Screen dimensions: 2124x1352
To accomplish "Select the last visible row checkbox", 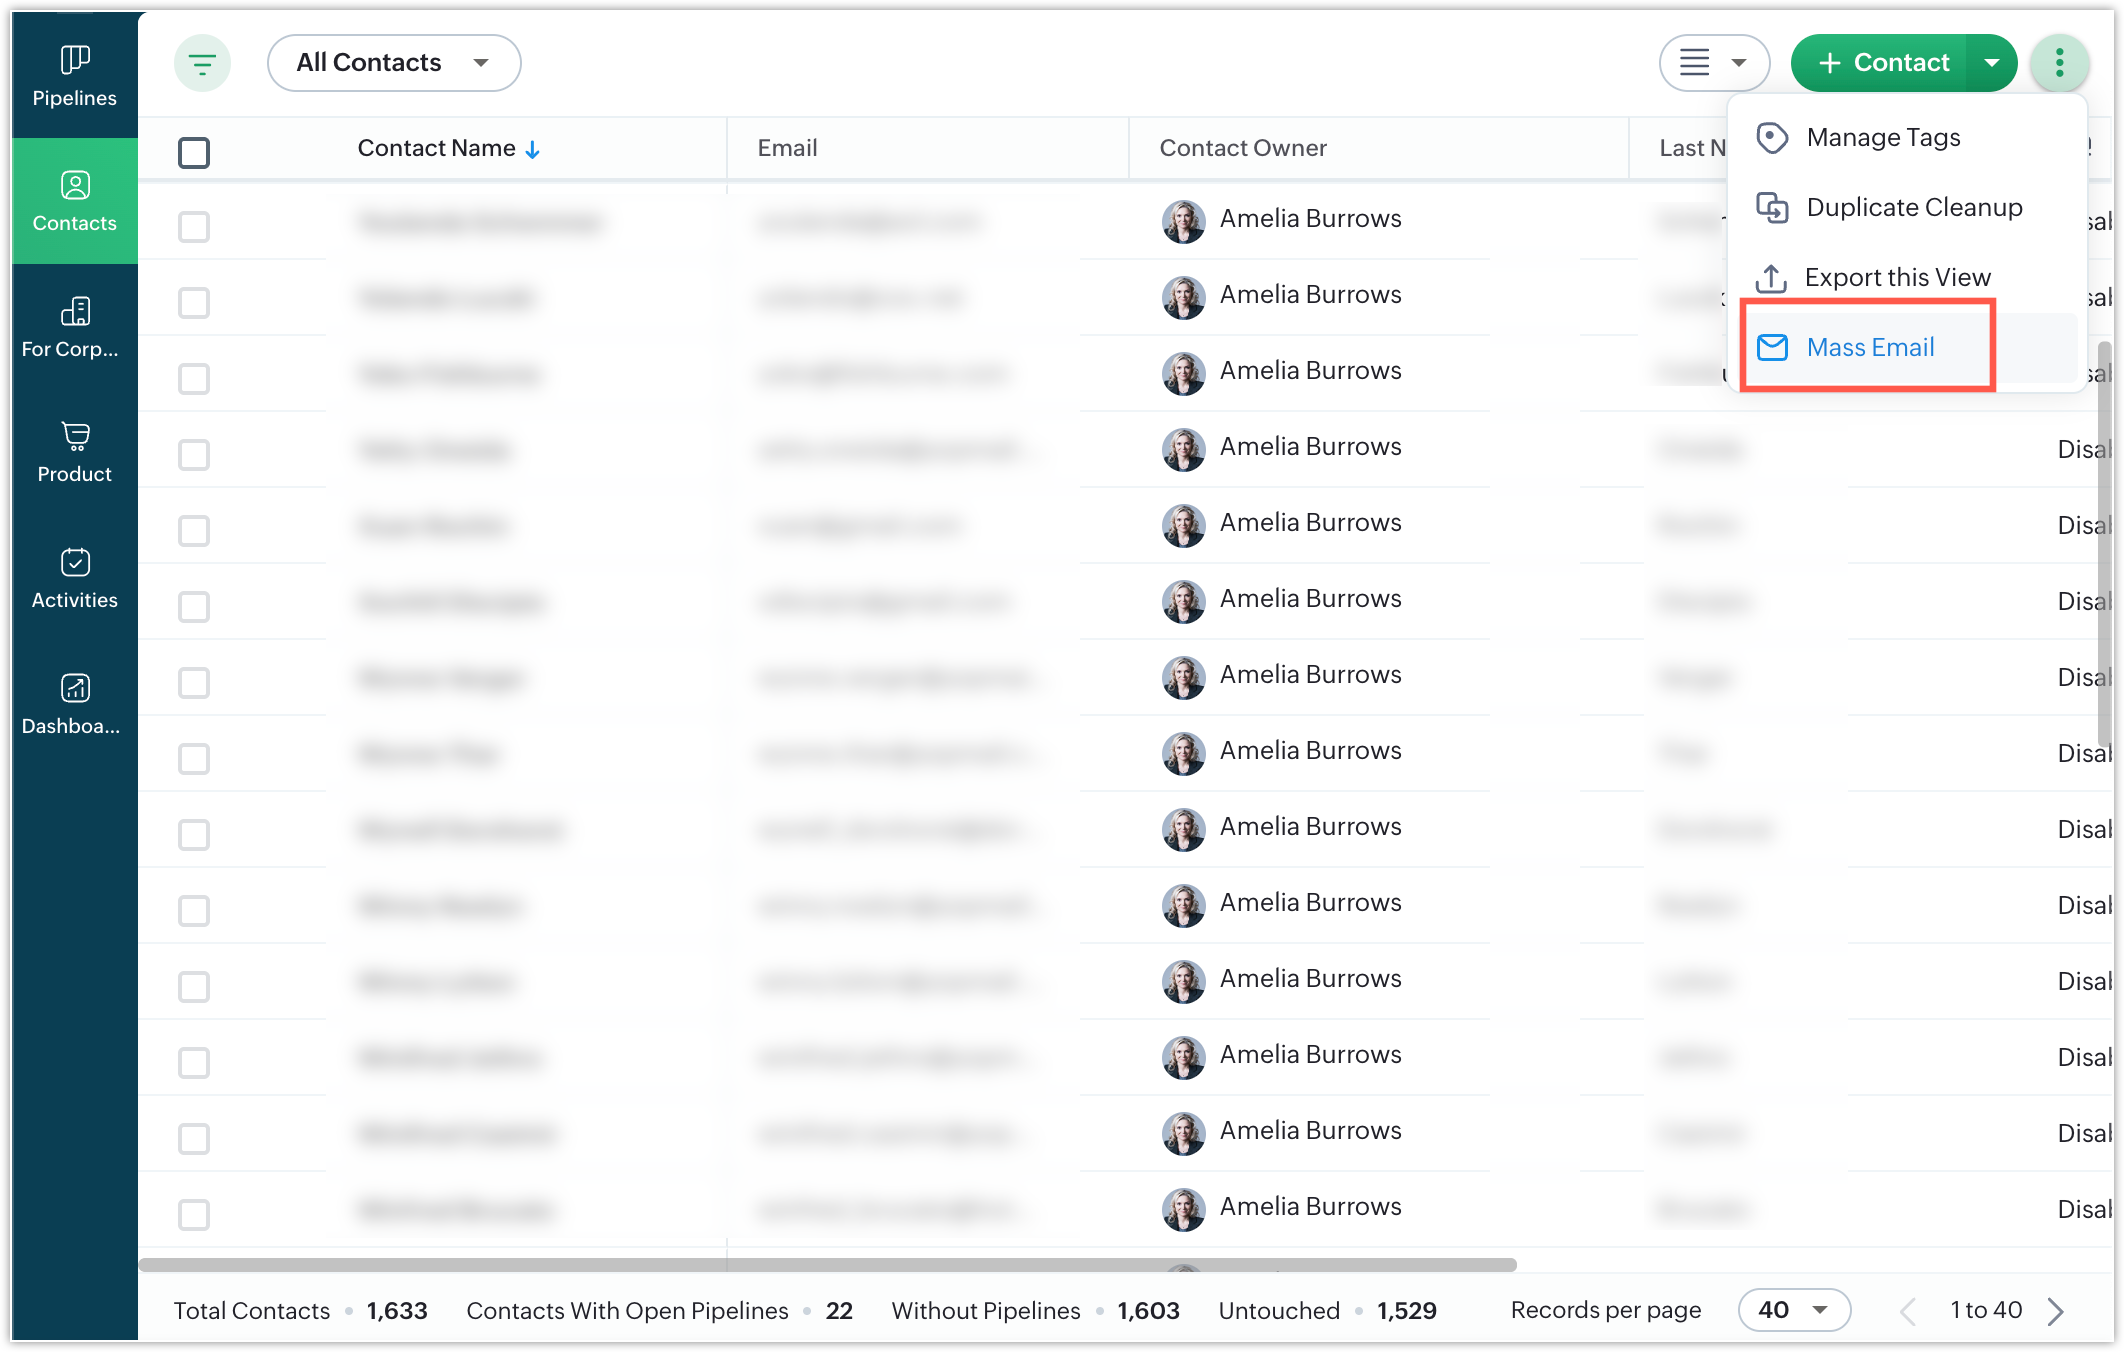I will click(x=194, y=1215).
